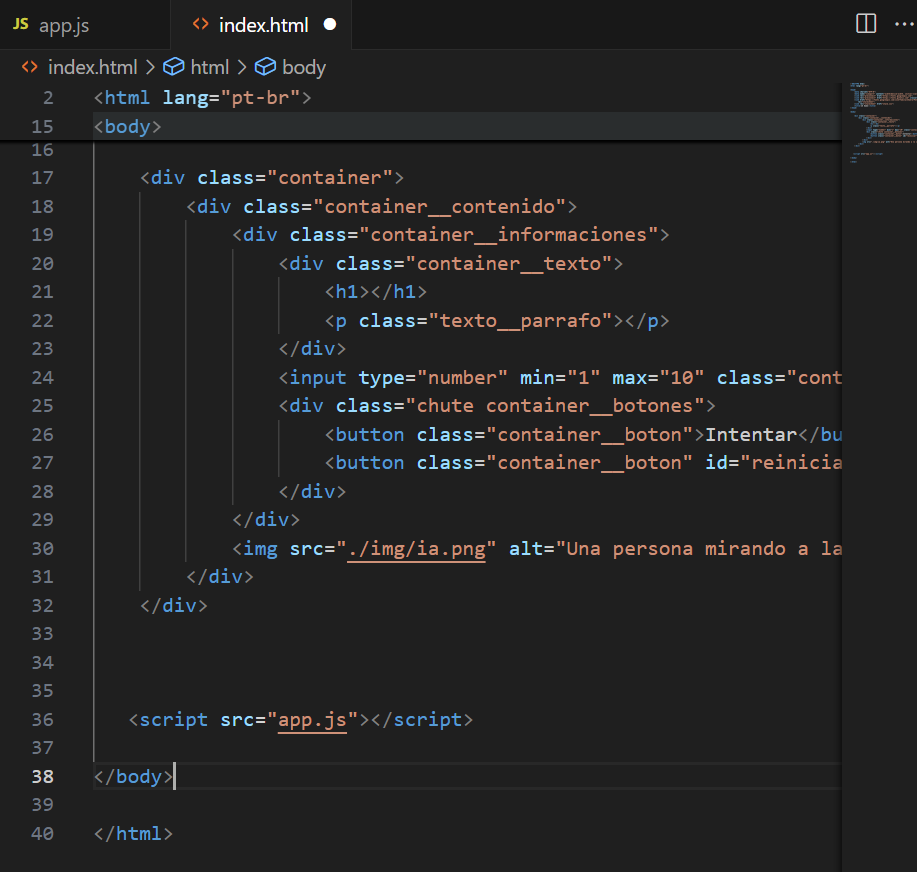917x872 pixels.
Task: Click the script tag on line 36
Action: pyautogui.click(x=301, y=720)
